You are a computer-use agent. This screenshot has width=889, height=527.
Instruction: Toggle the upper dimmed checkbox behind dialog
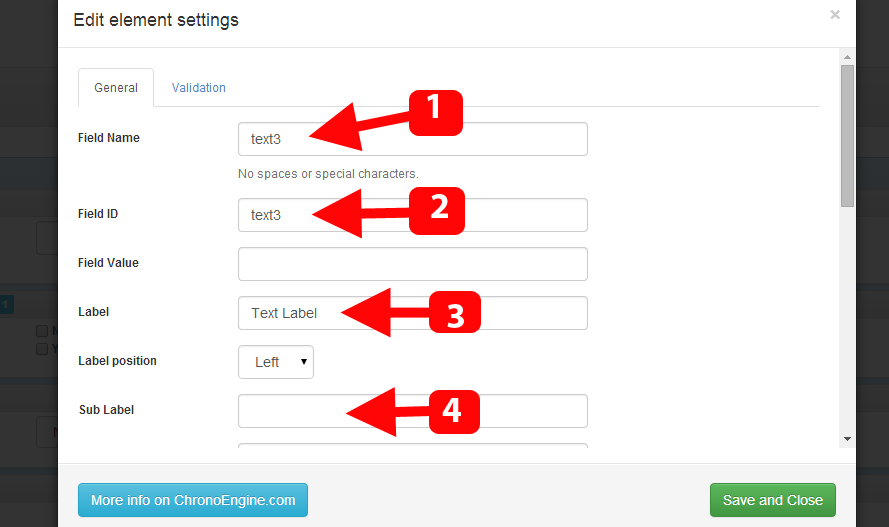pos(42,331)
